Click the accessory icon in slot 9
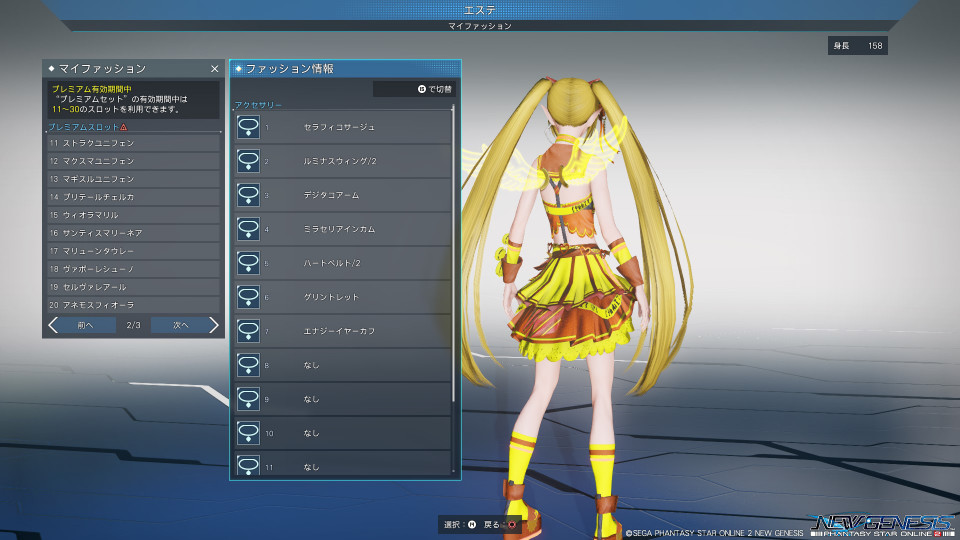Image resolution: width=960 pixels, height=540 pixels. click(248, 399)
